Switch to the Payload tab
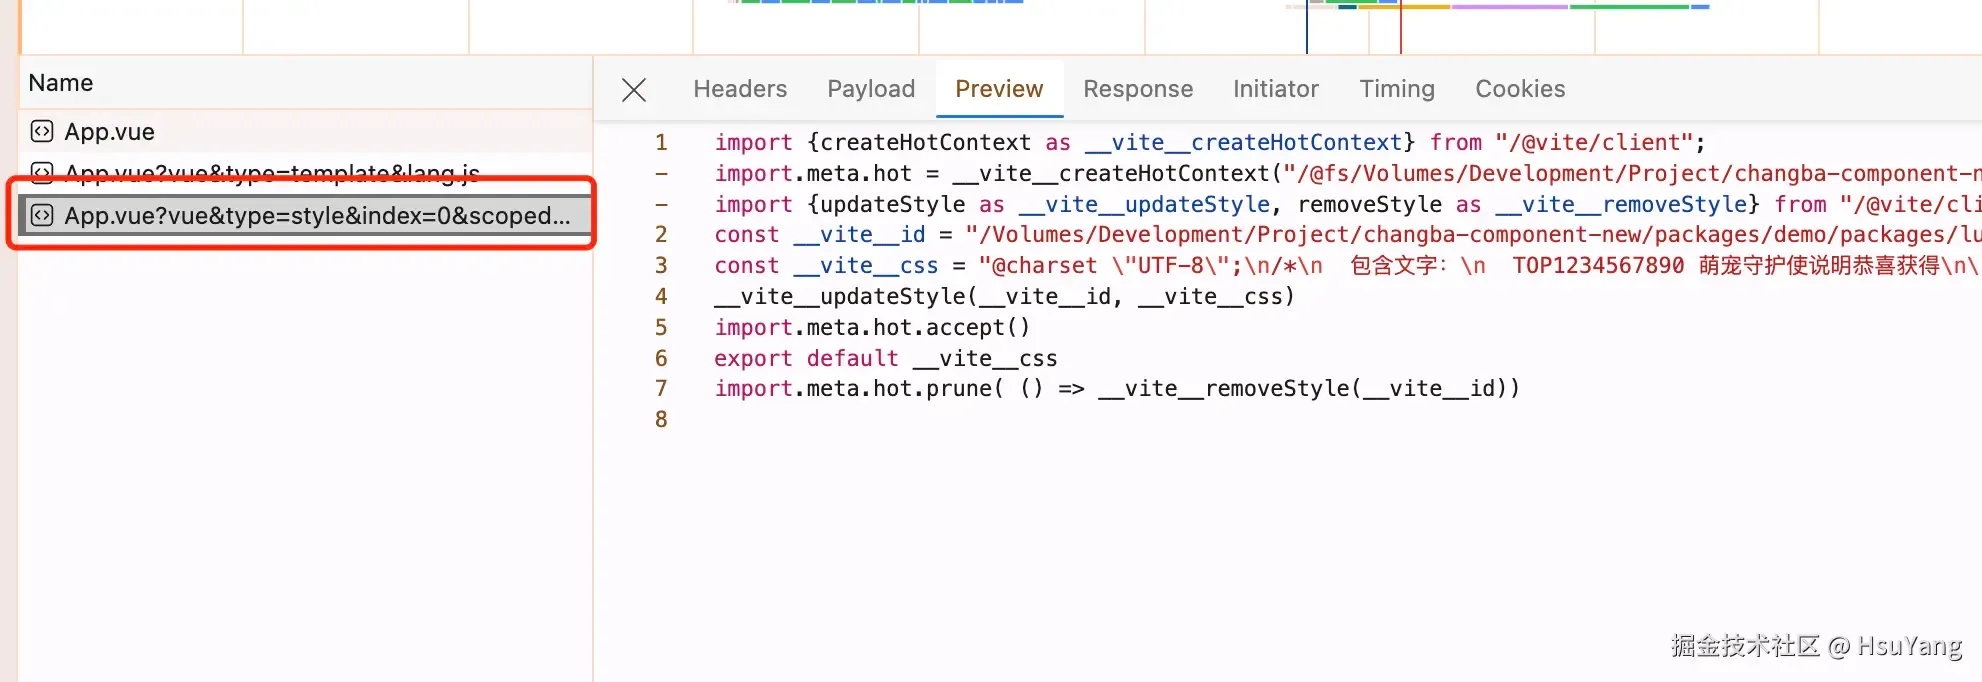Image resolution: width=1982 pixels, height=682 pixels. pyautogui.click(x=871, y=89)
